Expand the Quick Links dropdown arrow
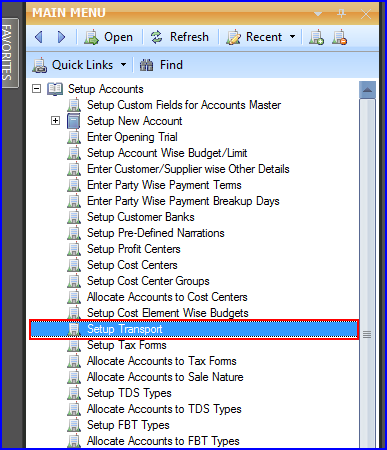The width and height of the screenshot is (387, 450). click(x=123, y=64)
